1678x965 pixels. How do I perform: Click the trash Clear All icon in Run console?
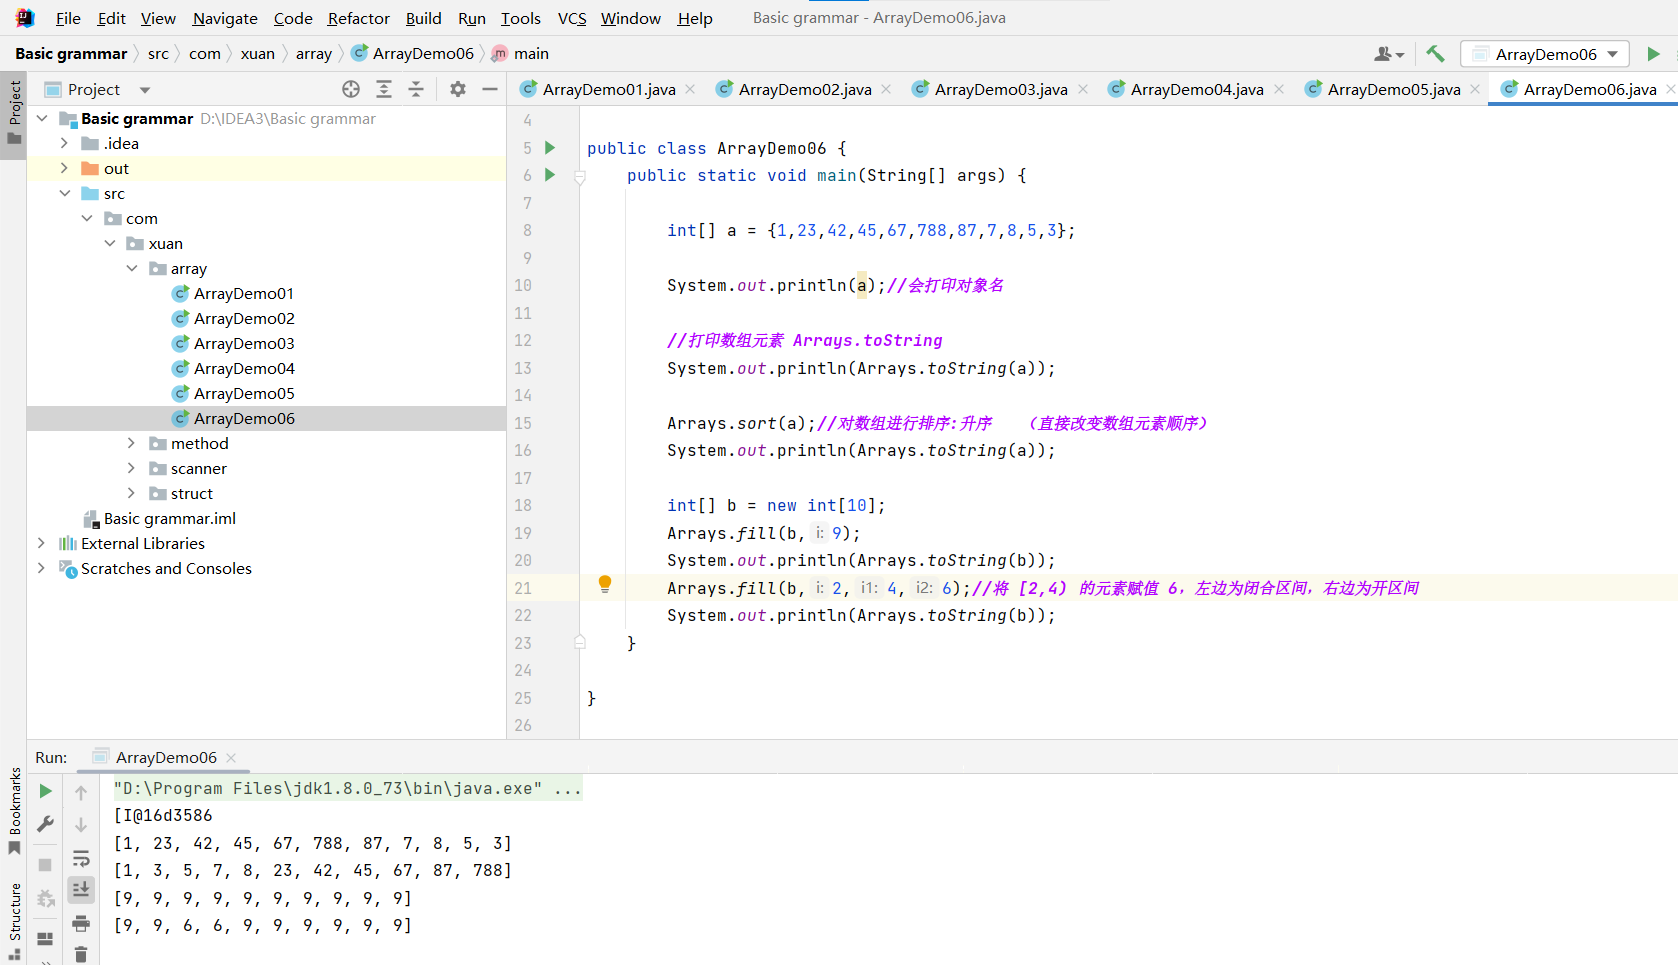81,954
